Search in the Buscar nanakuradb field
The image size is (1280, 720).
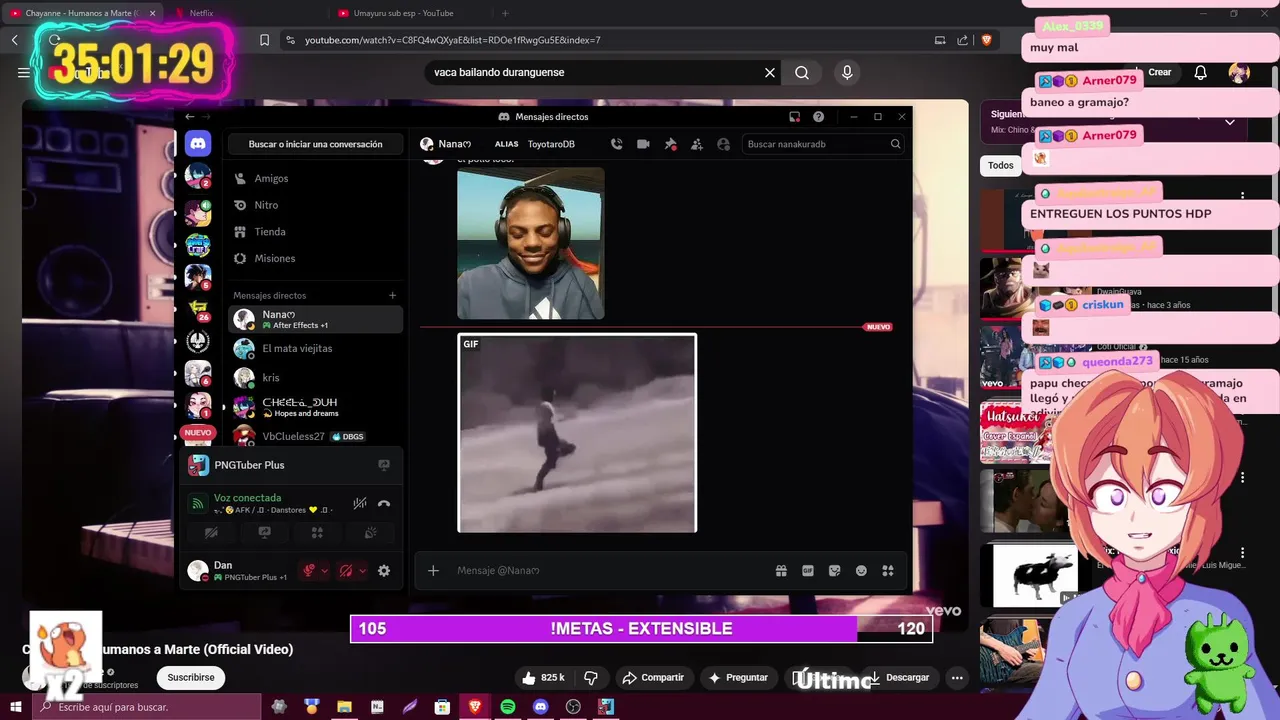click(824, 144)
